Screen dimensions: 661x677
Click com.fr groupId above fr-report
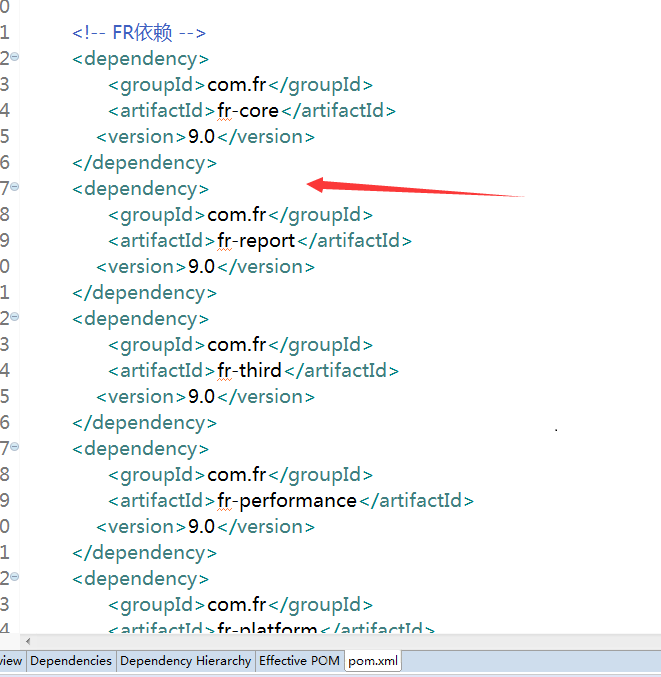click(x=237, y=215)
